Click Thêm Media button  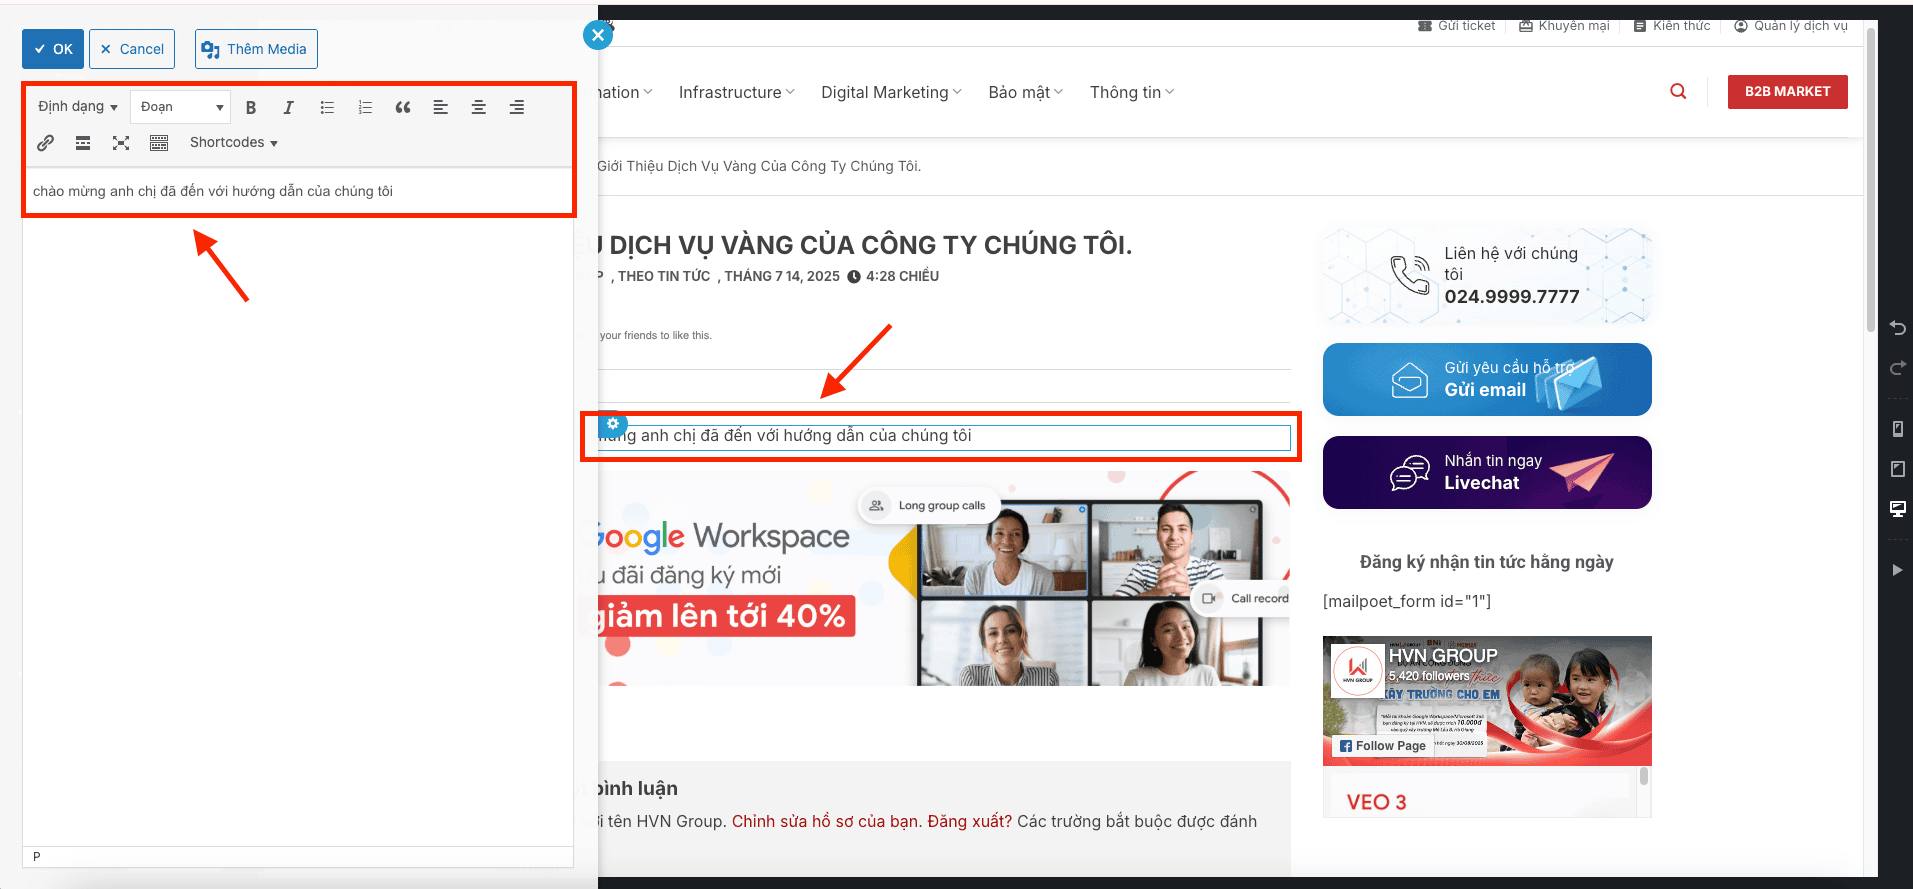(256, 49)
